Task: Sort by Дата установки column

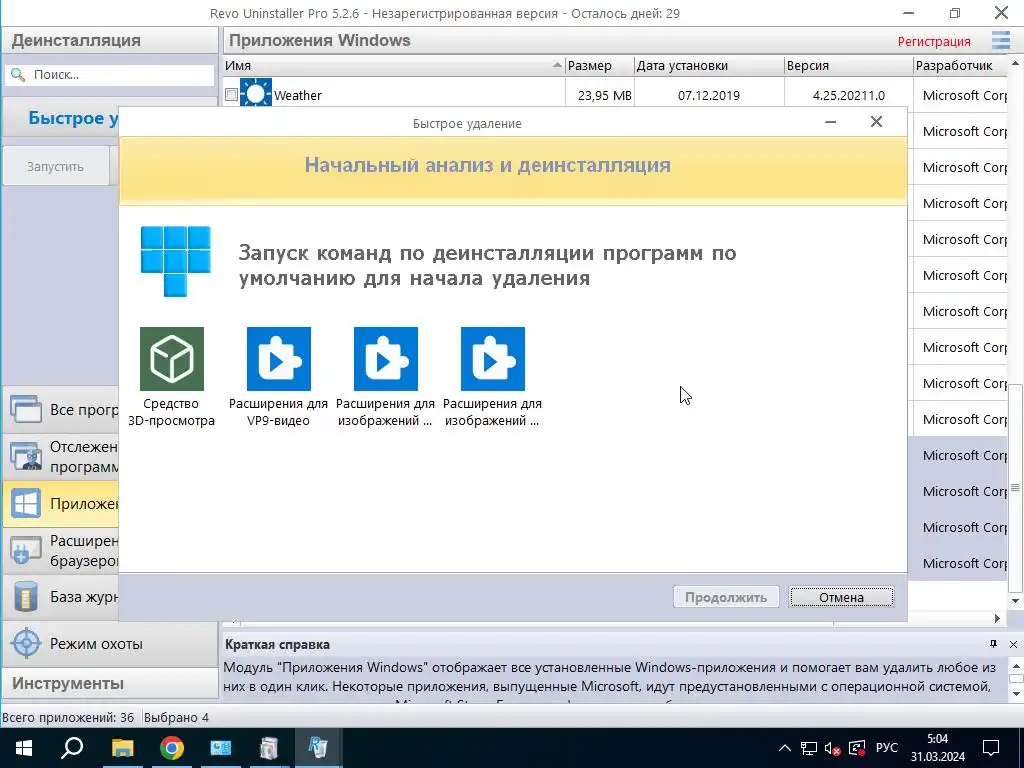Action: pyautogui.click(x=709, y=65)
